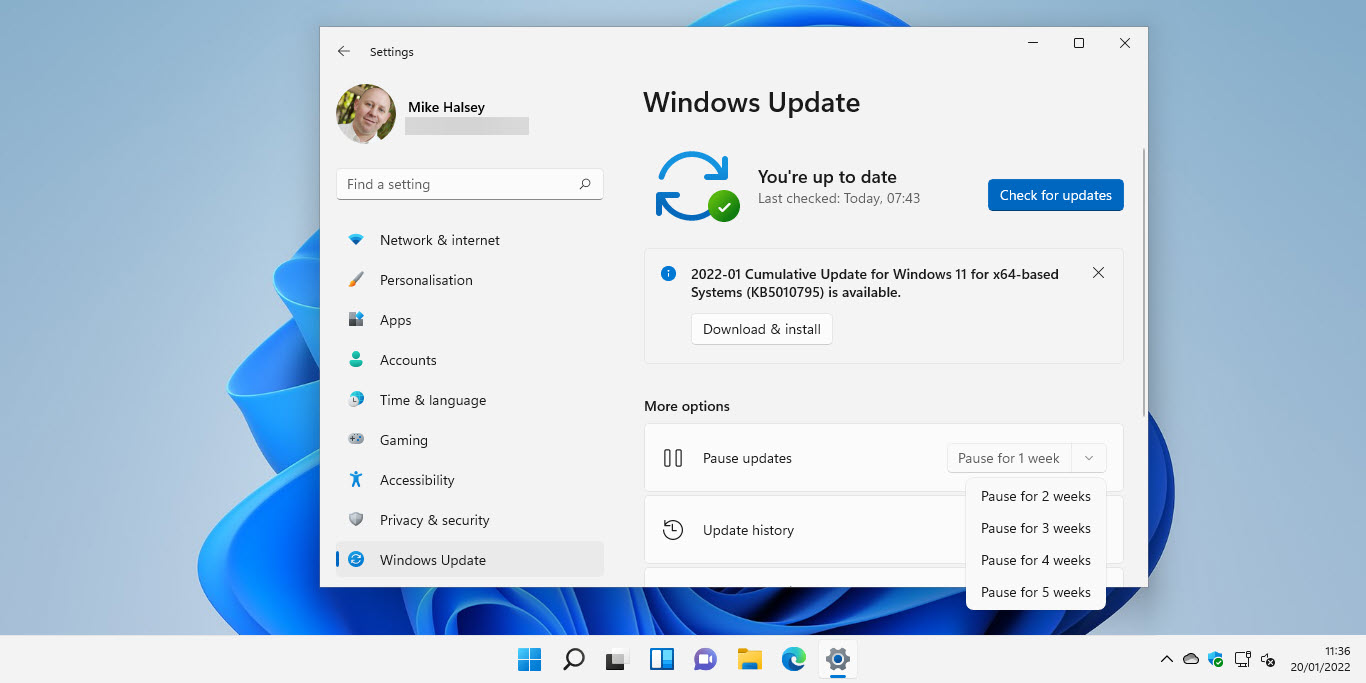The width and height of the screenshot is (1366, 683).
Task: Choose Pause for 5 weeks option
Action: (x=1035, y=592)
